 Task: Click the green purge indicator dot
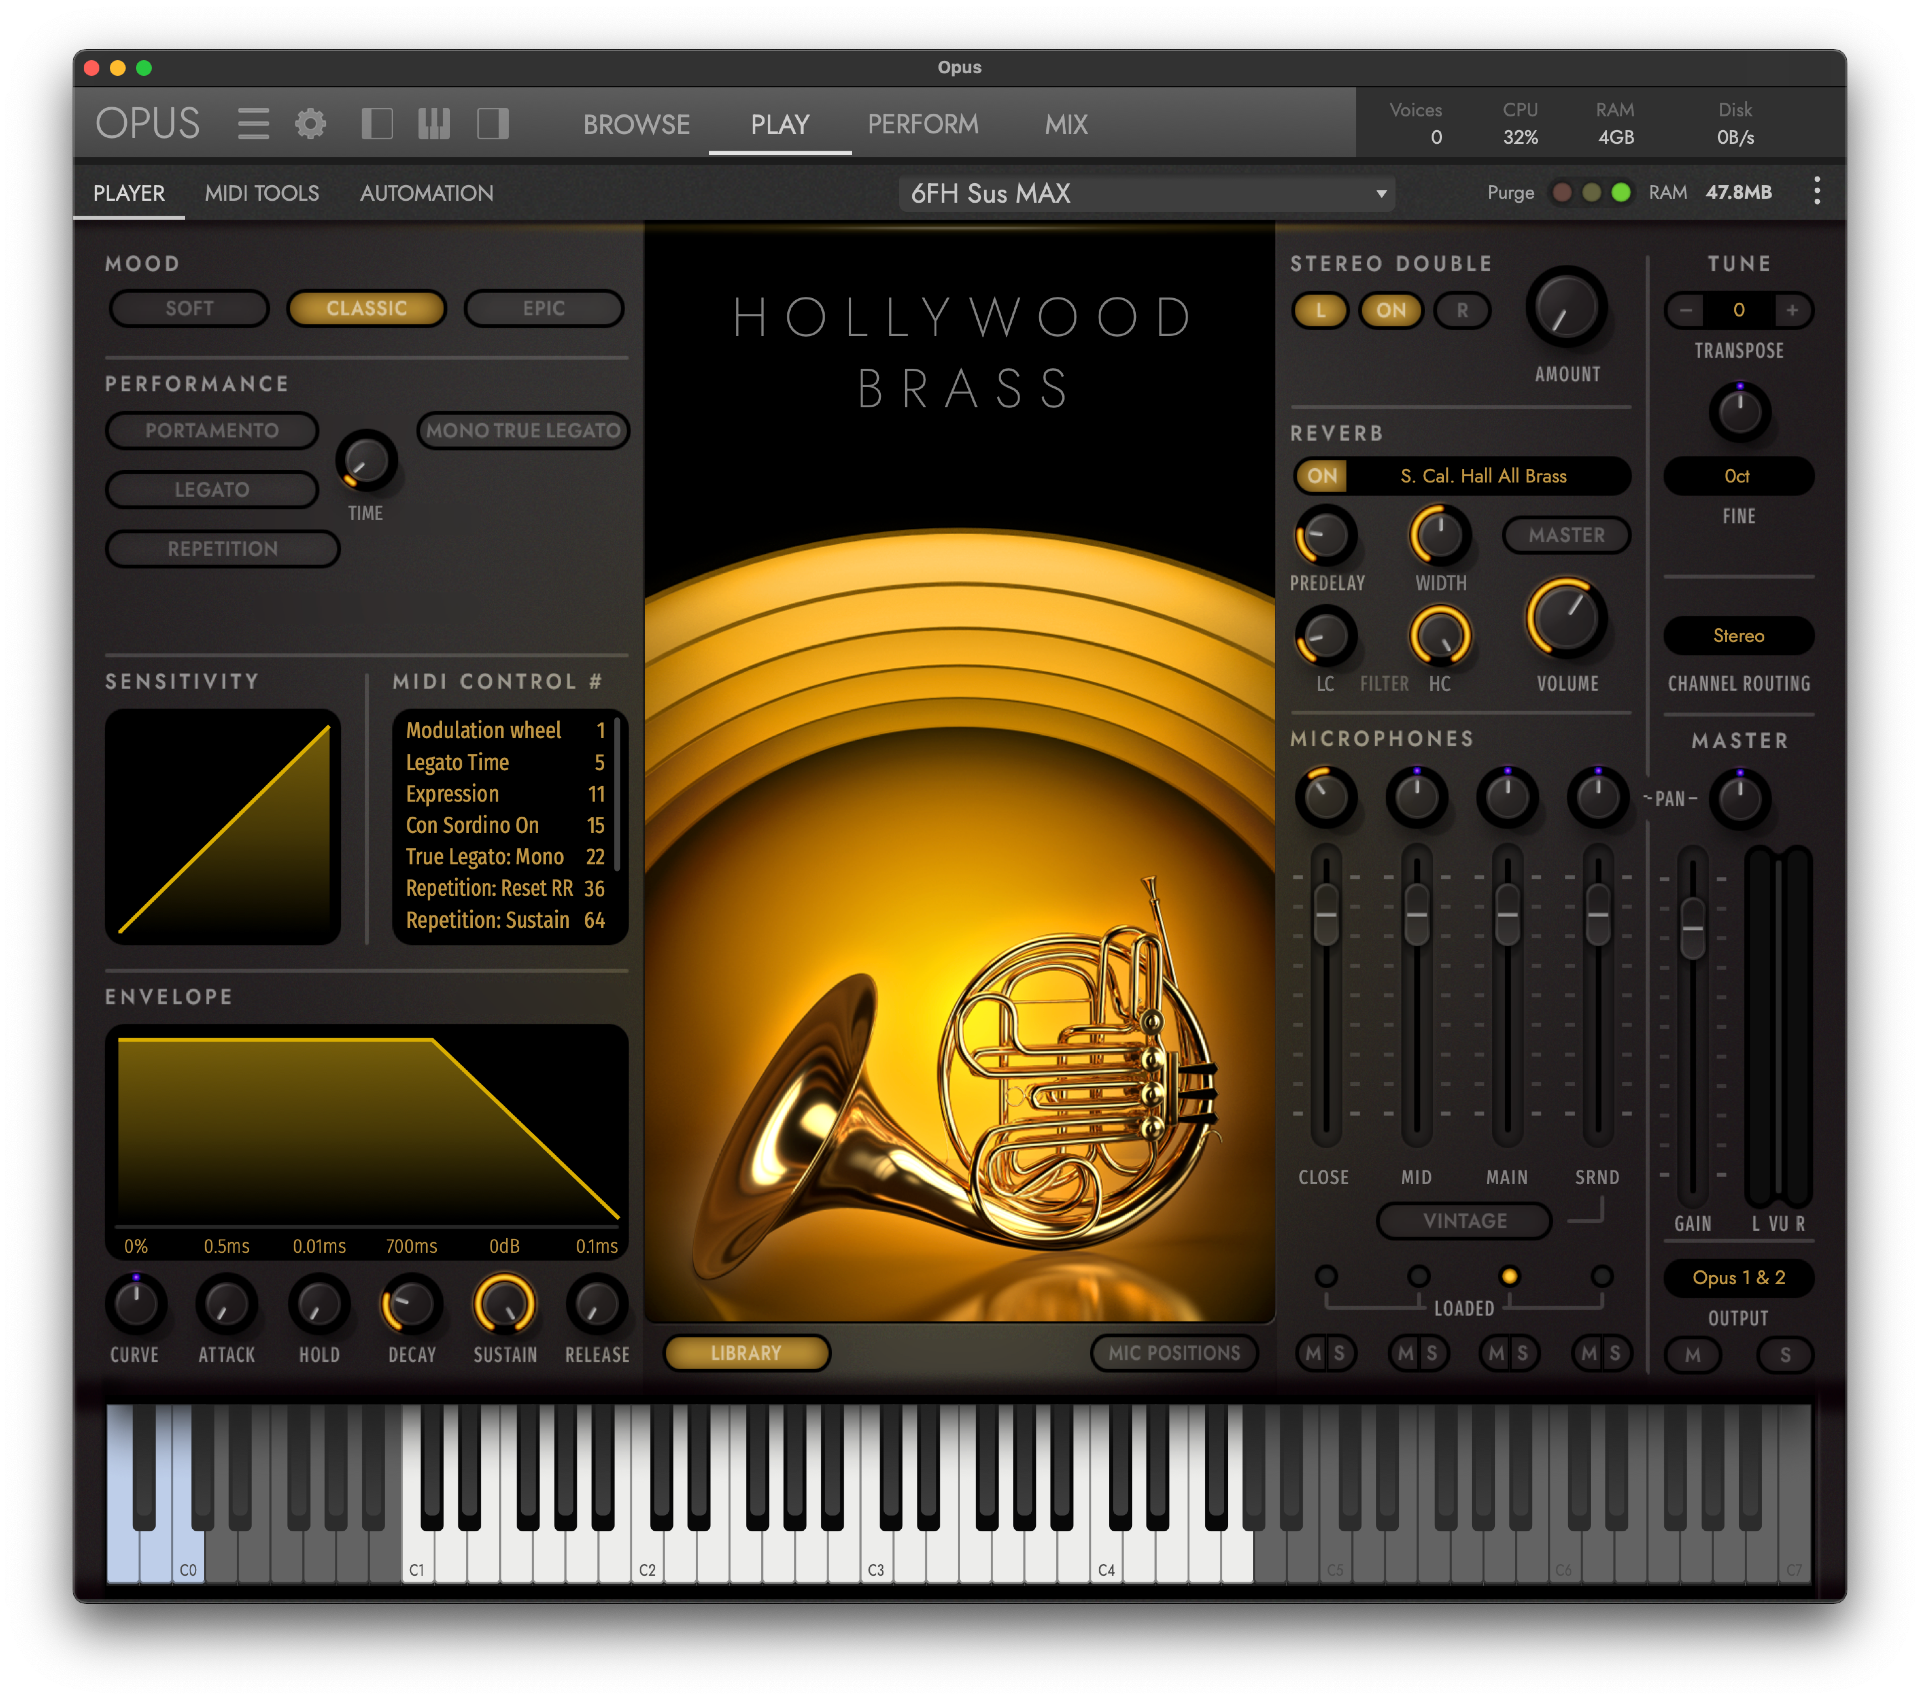tap(1622, 192)
